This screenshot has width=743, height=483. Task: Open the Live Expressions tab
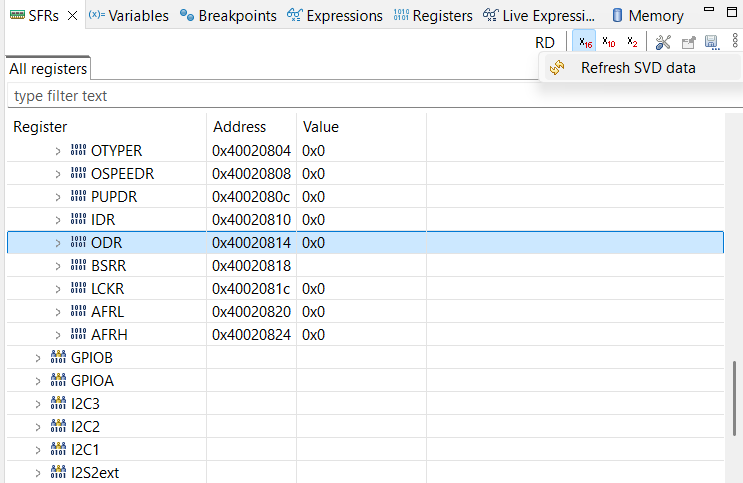tap(539, 16)
